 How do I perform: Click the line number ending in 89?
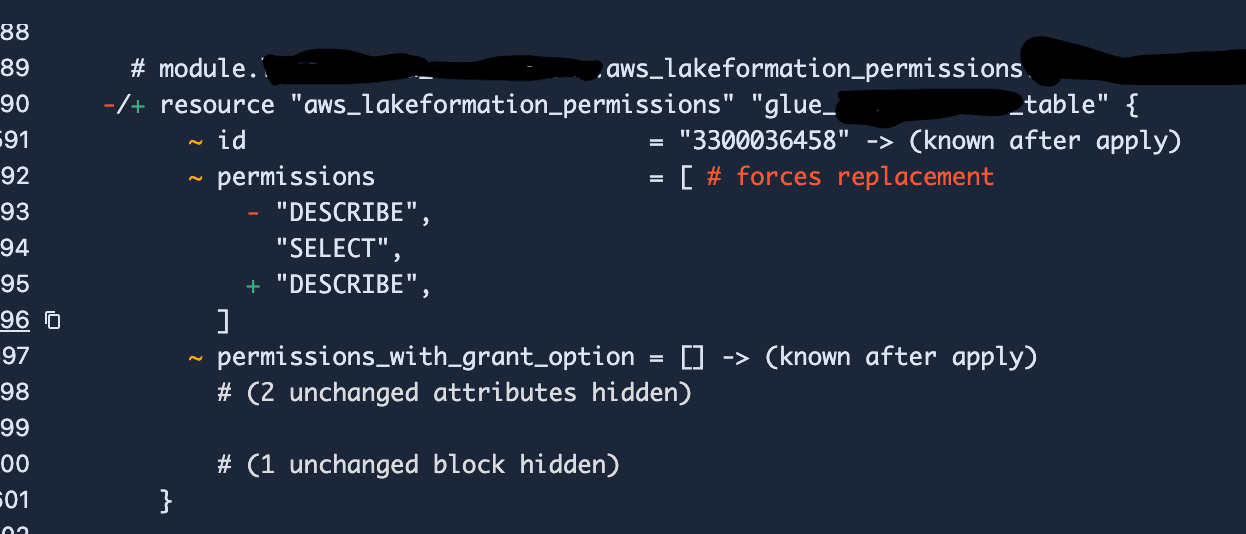pos(15,68)
